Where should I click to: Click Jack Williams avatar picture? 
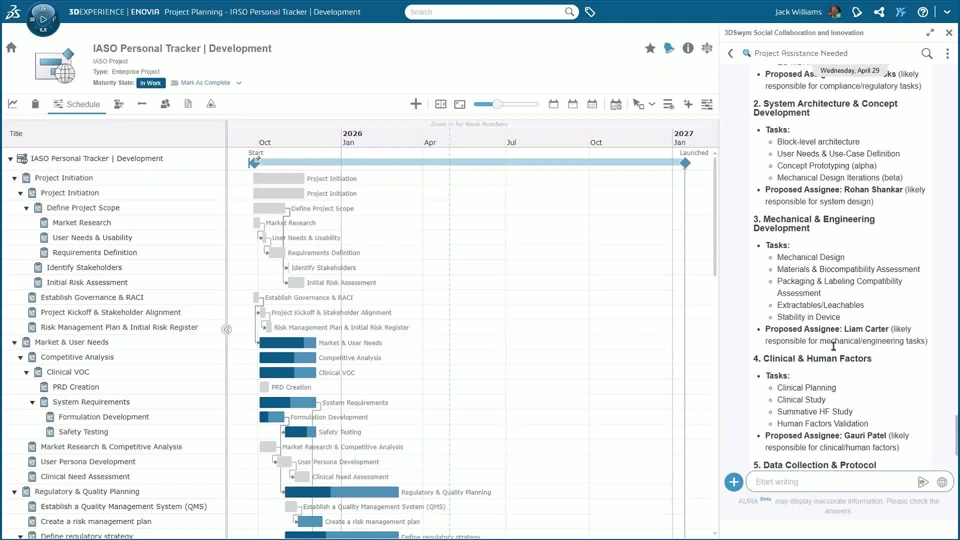[834, 12]
